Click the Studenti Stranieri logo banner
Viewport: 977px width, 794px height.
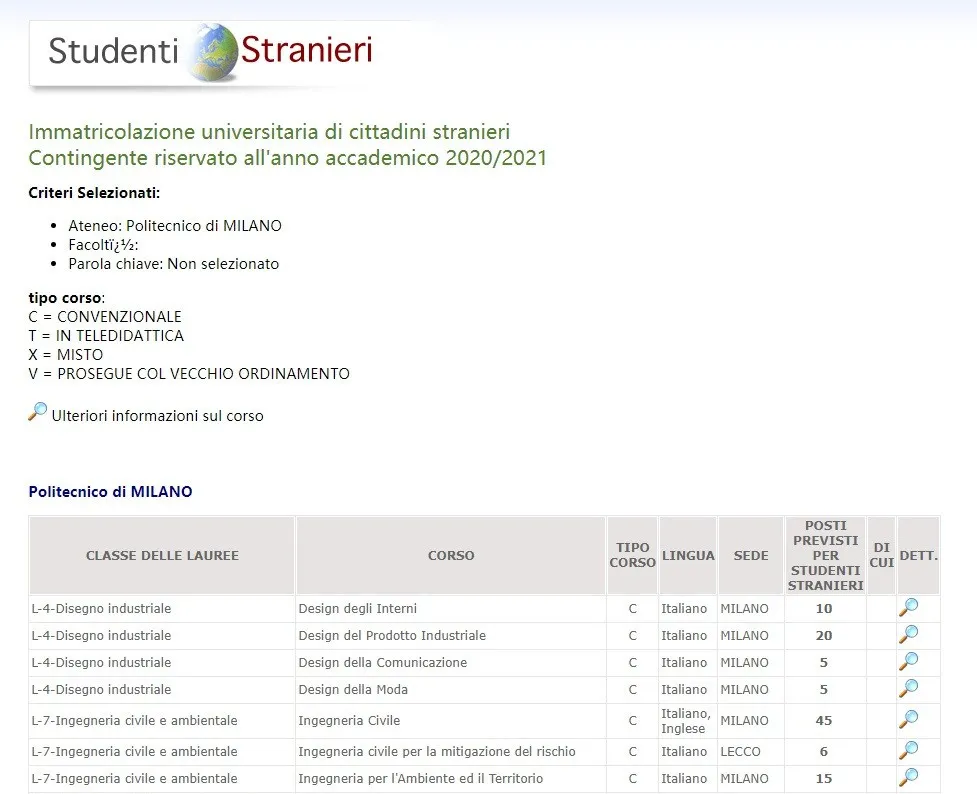pyautogui.click(x=211, y=52)
